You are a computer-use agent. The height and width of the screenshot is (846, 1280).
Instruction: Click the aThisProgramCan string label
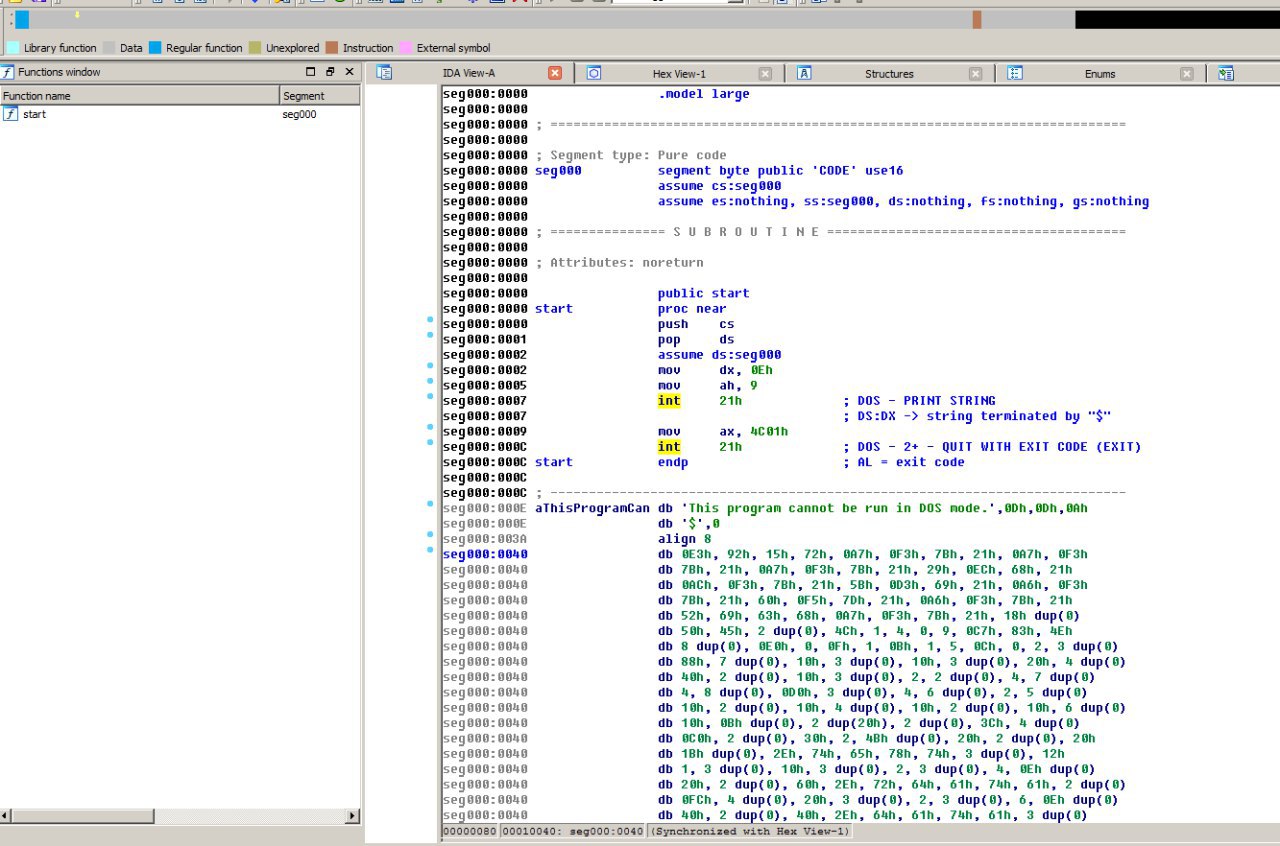[593, 508]
